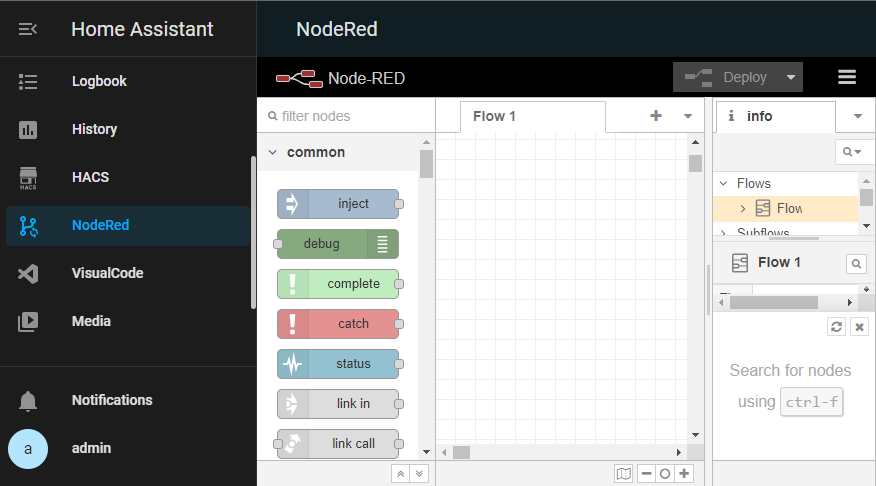
Task: Select the debug node in palette
Action: click(x=338, y=244)
